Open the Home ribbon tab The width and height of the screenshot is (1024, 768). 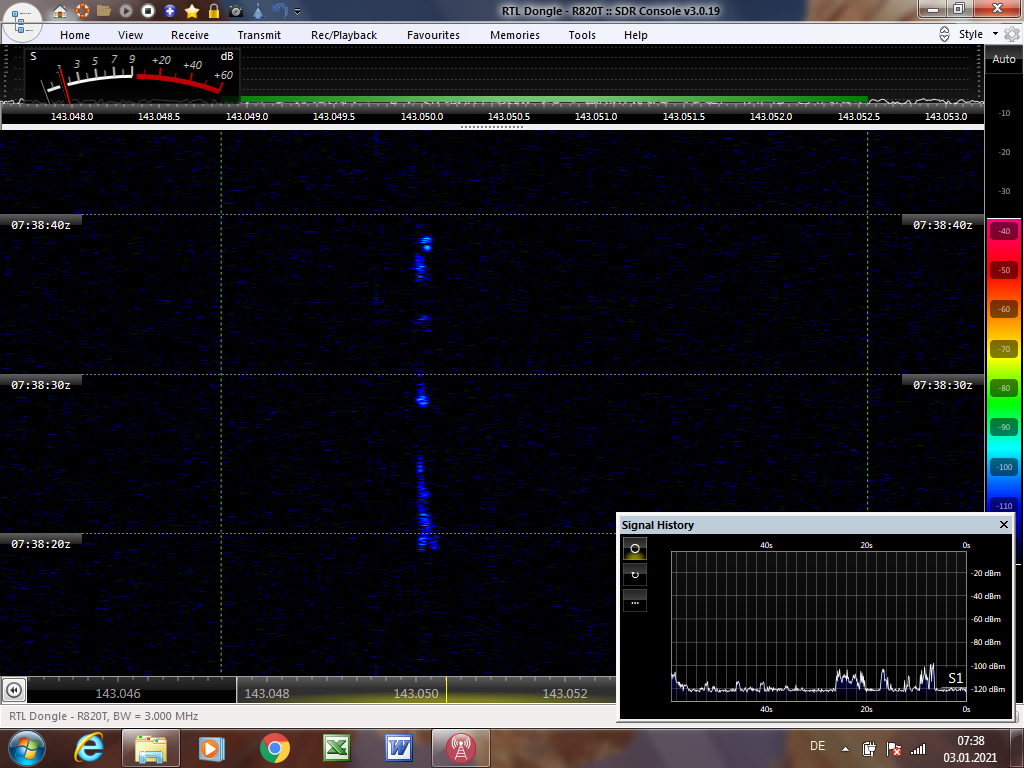[x=75, y=35]
